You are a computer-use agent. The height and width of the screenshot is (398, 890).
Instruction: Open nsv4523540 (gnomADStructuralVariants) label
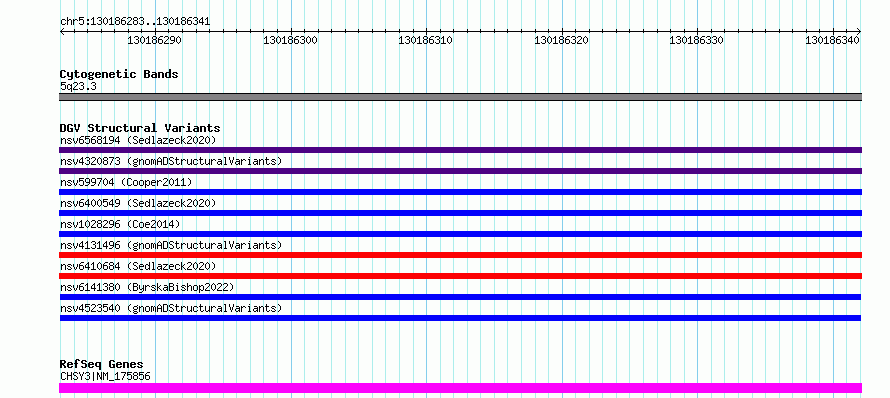point(171,308)
